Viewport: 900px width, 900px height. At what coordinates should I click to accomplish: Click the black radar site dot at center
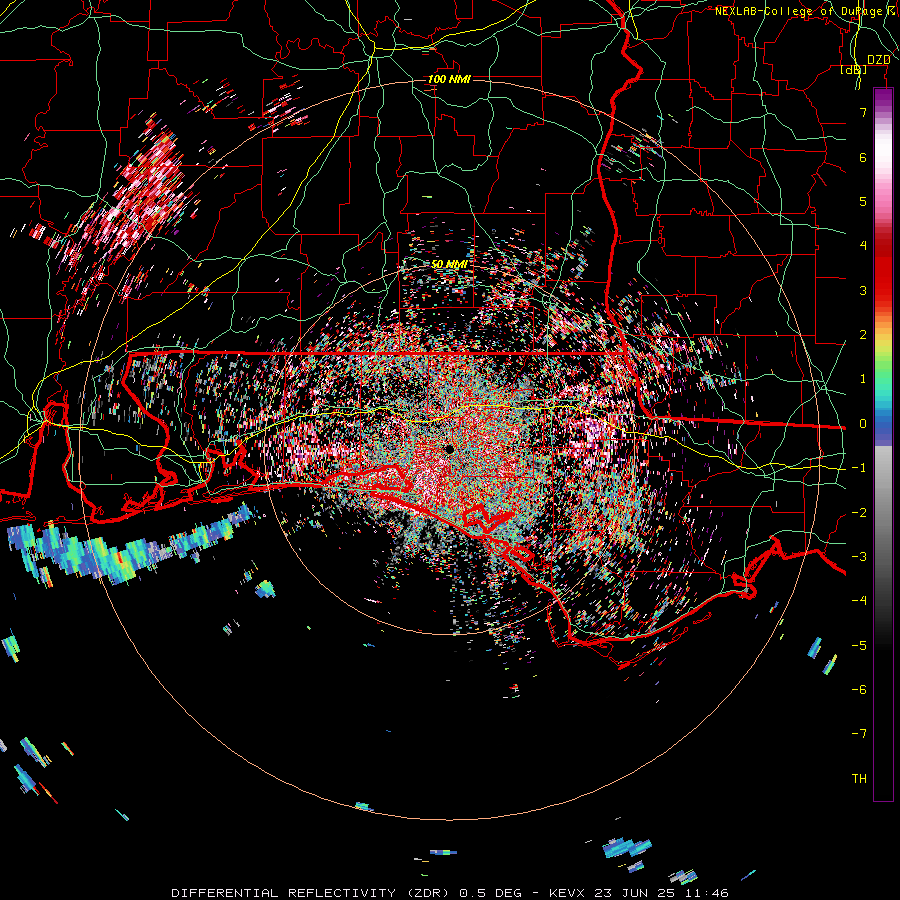click(x=449, y=449)
